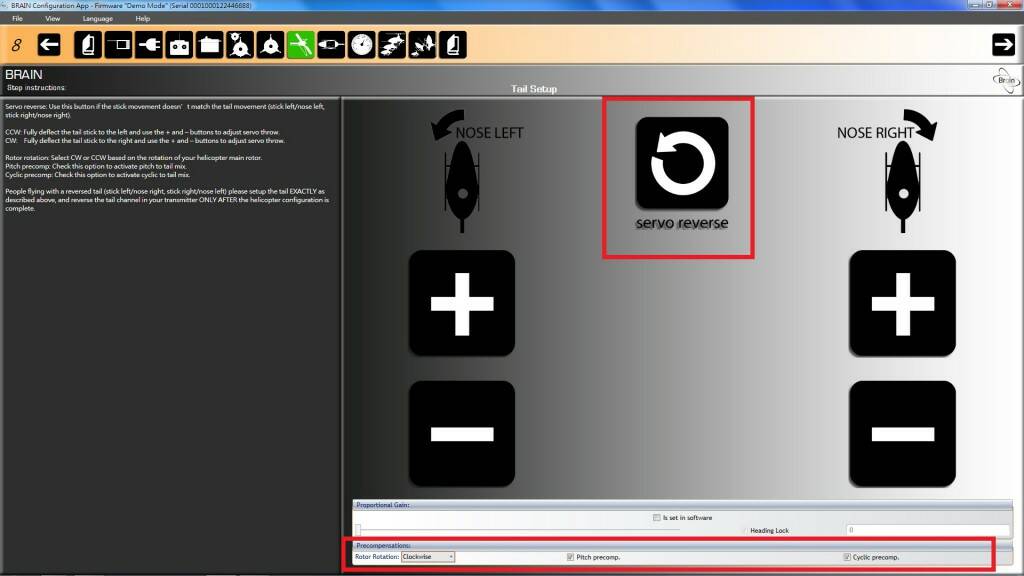Screen dimensions: 1024x576
Task: Click the servo reverse button
Action: tap(682, 163)
